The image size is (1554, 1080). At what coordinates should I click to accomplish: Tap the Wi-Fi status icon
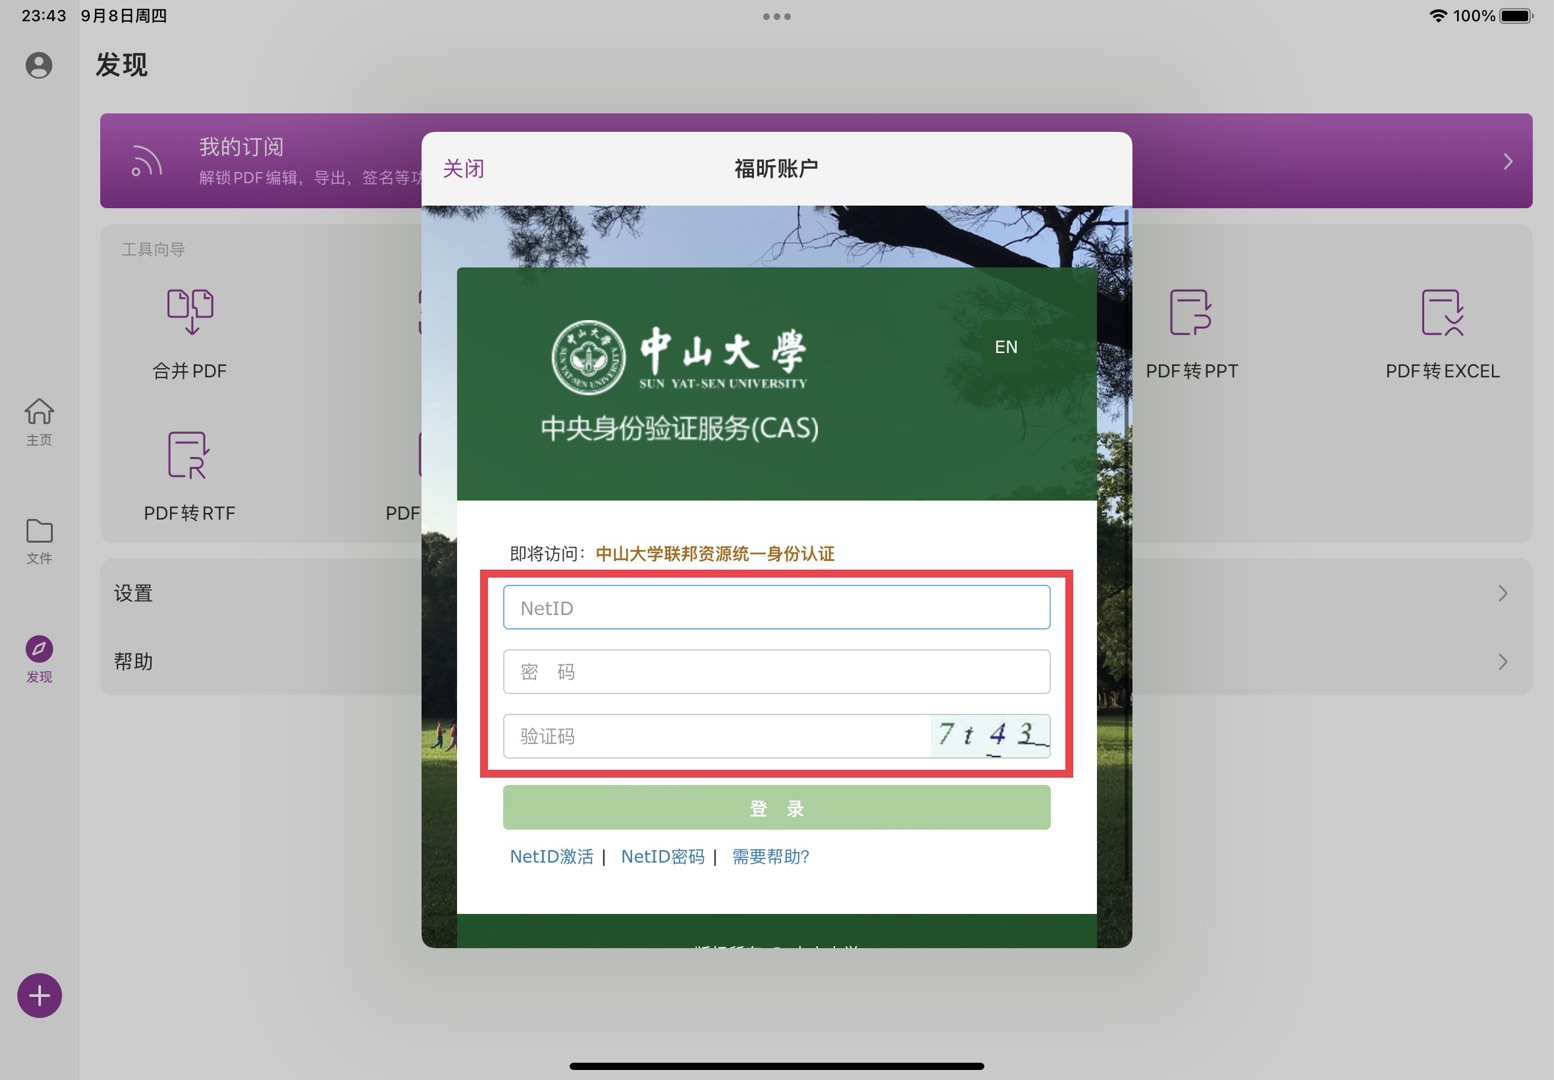[x=1438, y=16]
